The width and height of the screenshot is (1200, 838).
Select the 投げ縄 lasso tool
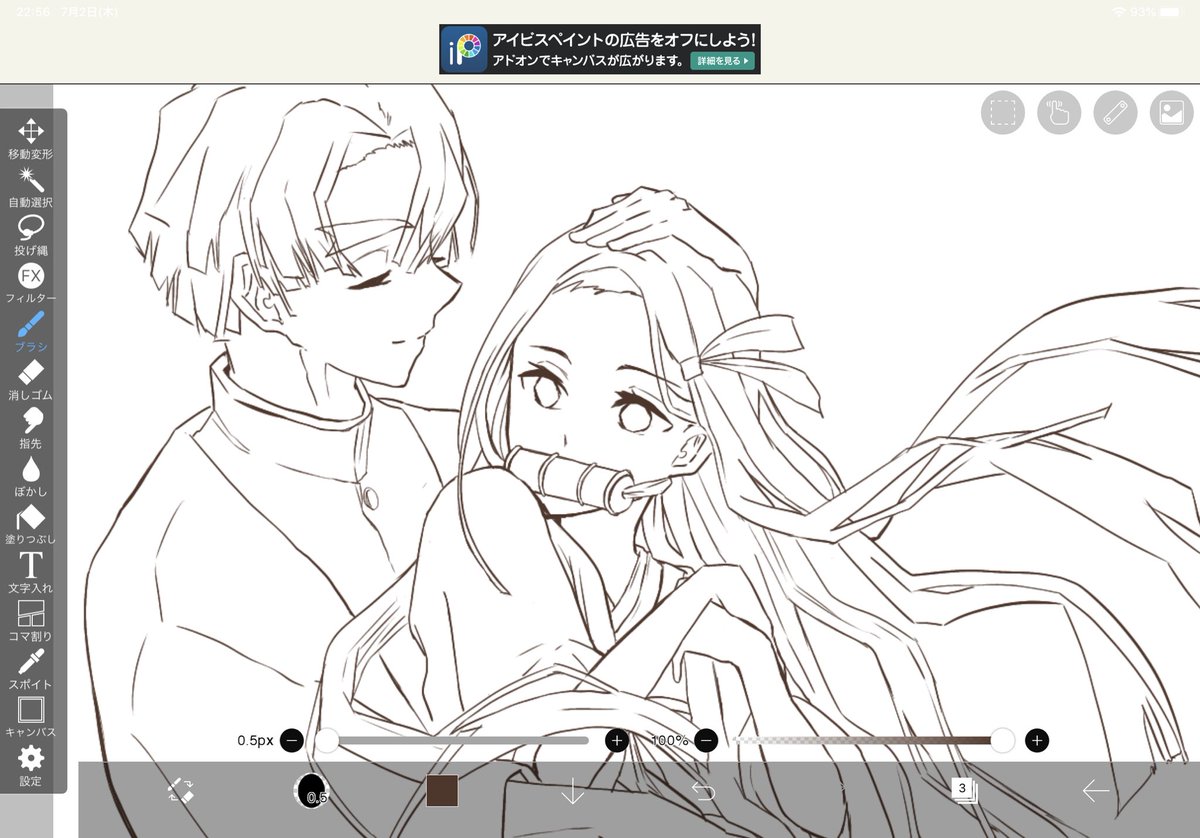tap(31, 235)
